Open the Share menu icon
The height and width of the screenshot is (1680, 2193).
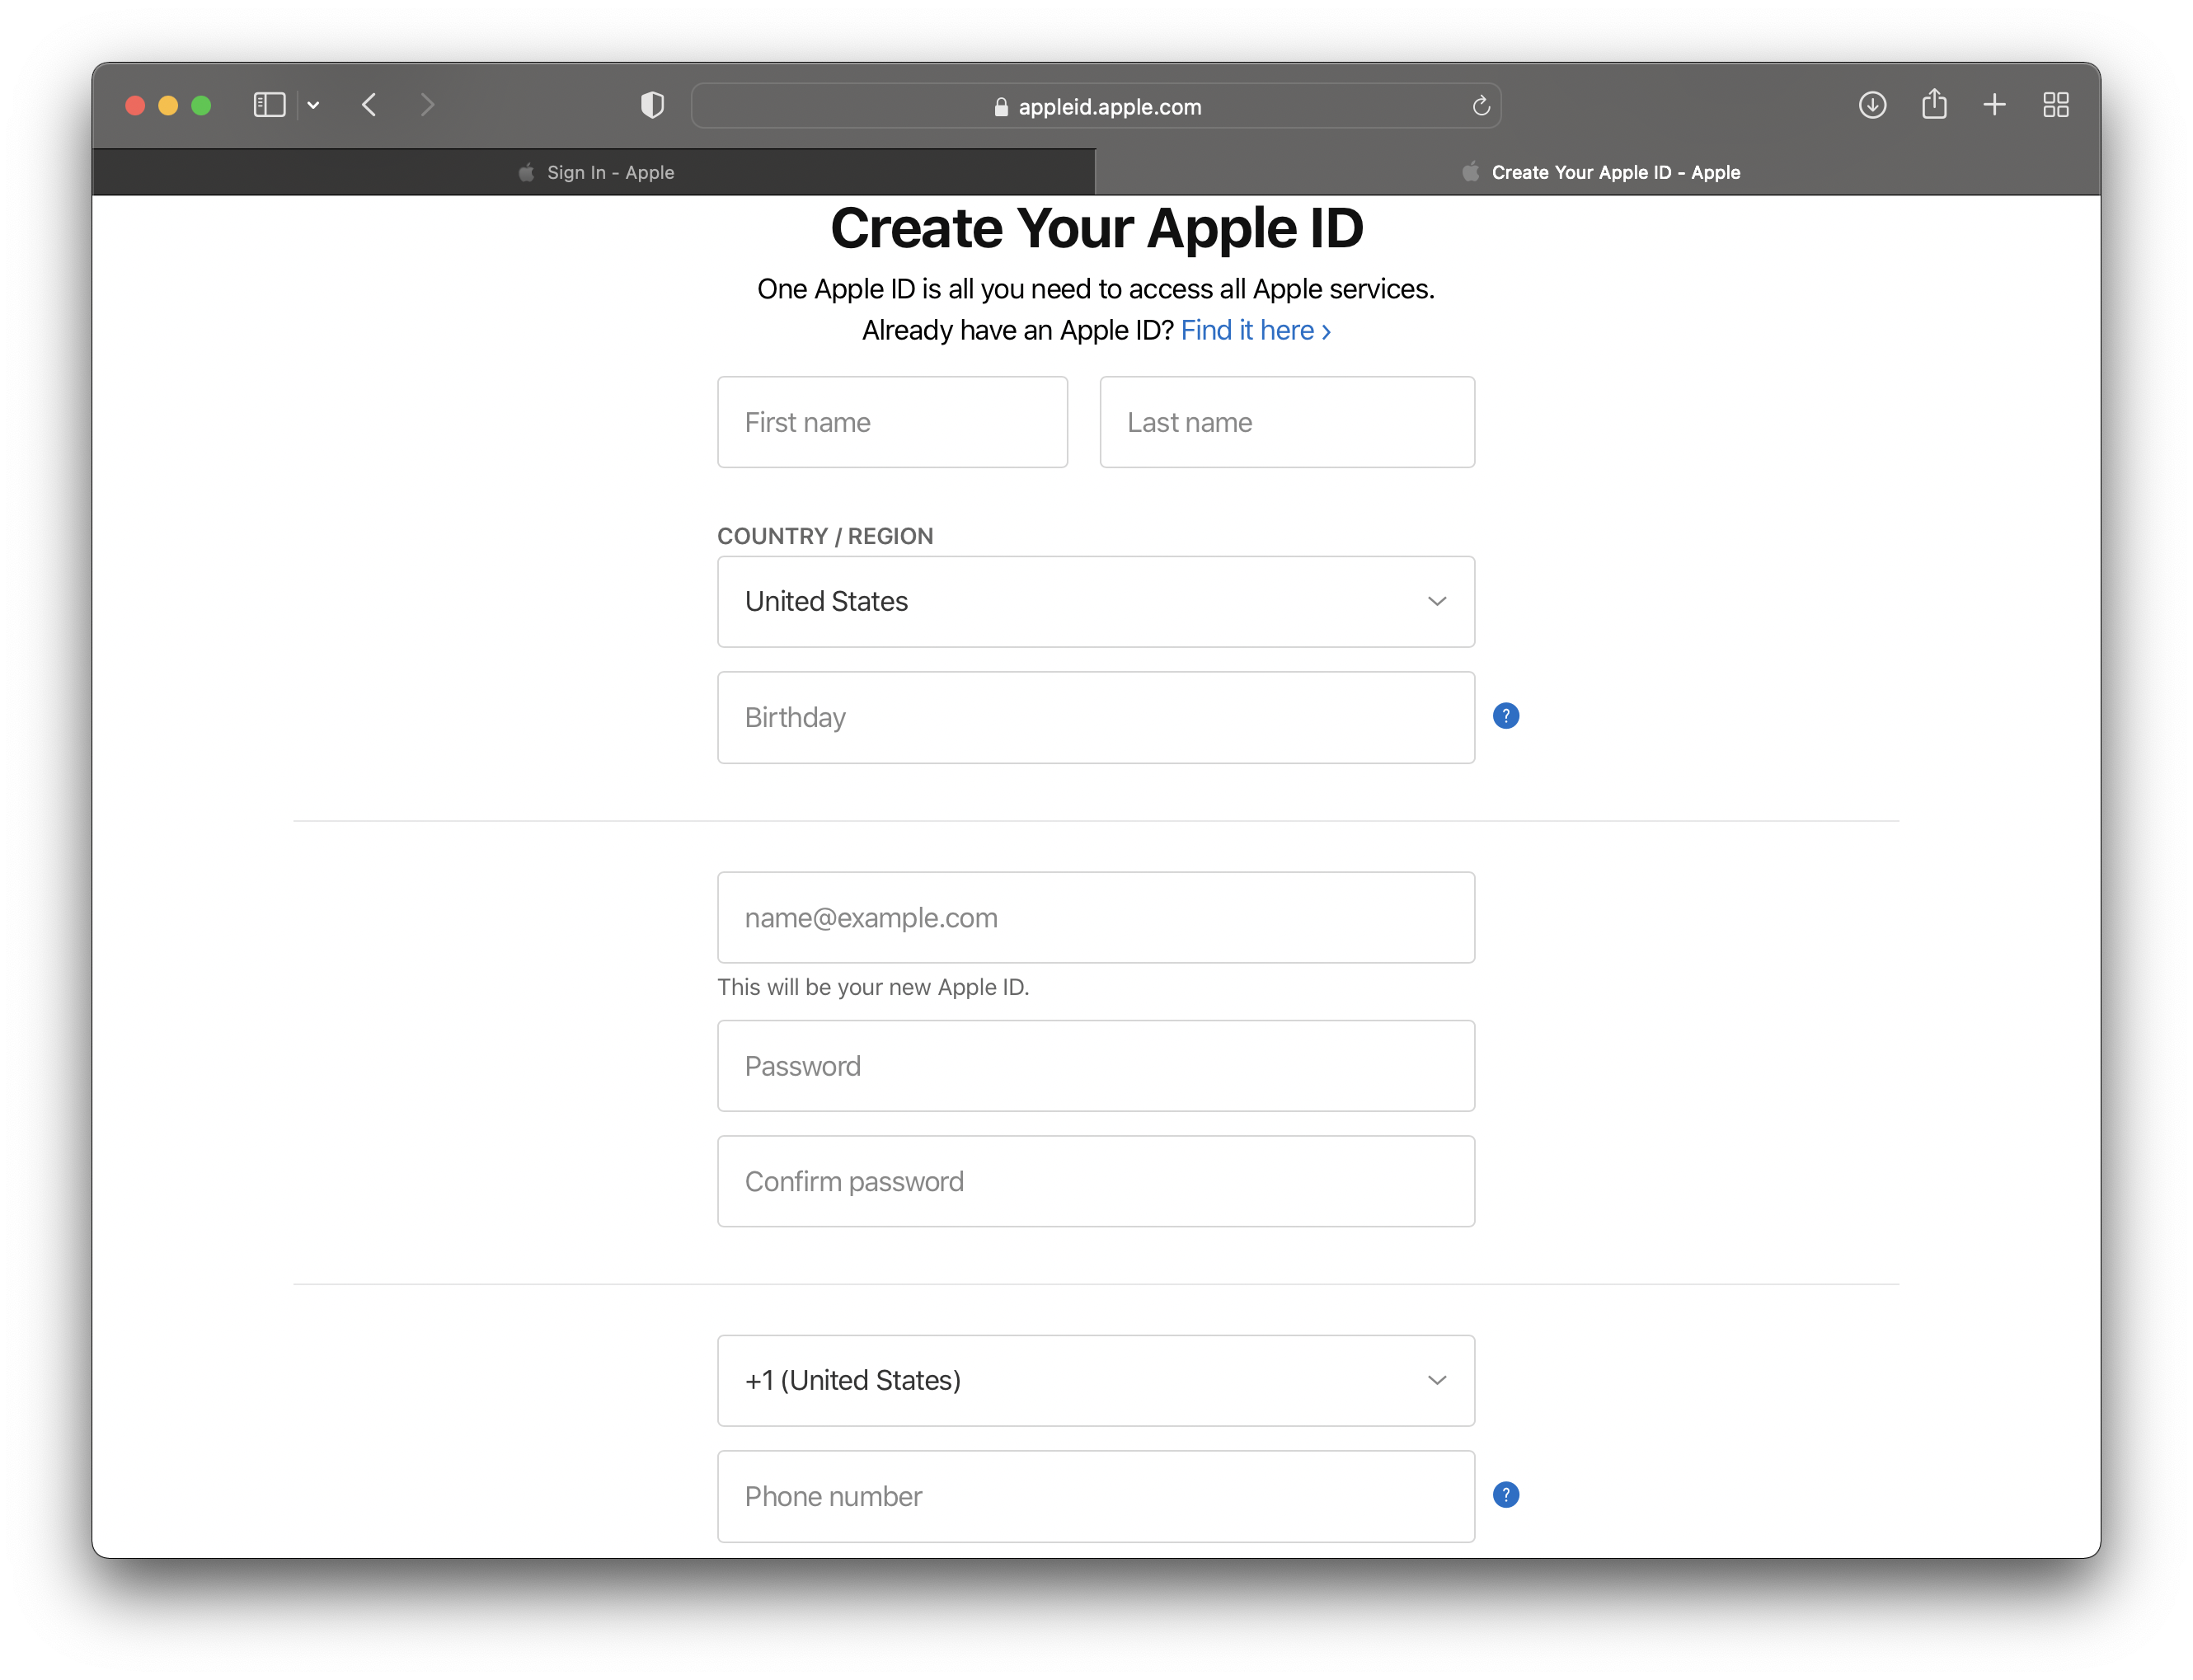(1934, 104)
